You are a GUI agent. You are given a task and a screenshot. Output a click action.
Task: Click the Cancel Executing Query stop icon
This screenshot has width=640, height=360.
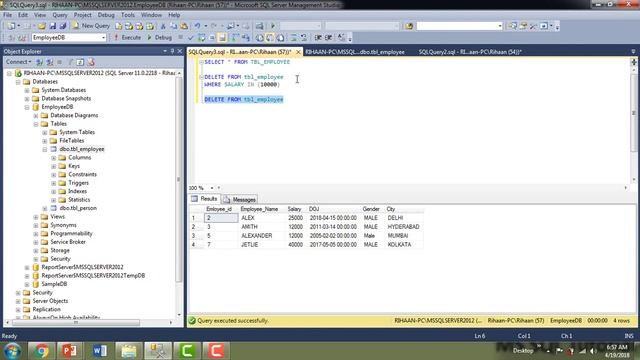180,38
